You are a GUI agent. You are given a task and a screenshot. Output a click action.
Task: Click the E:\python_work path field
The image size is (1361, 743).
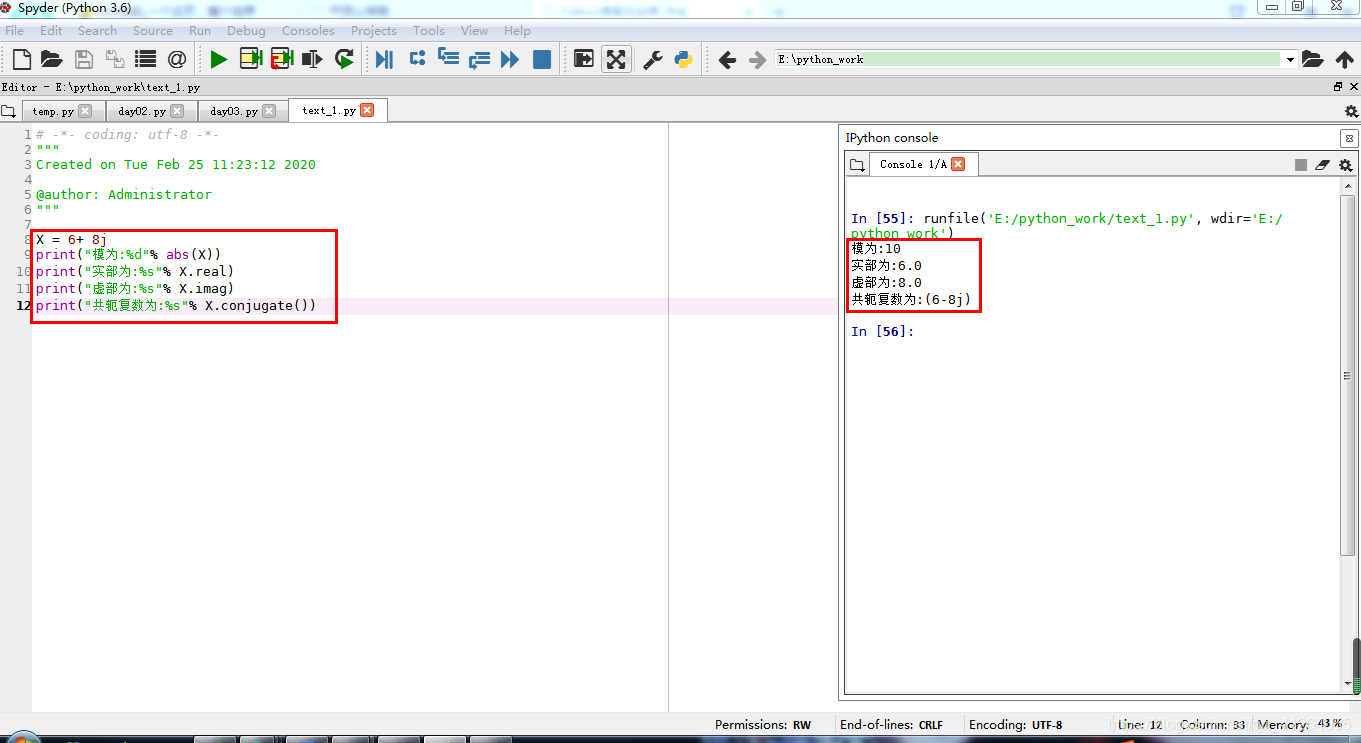tap(1028, 60)
